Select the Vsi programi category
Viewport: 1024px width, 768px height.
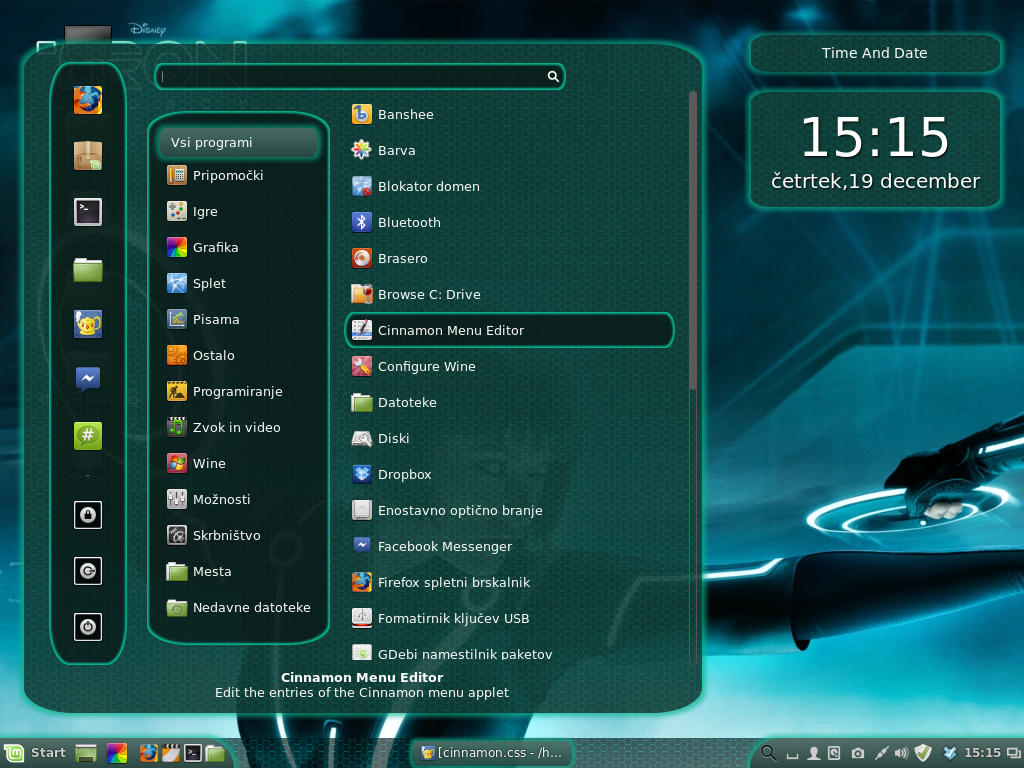[x=239, y=142]
